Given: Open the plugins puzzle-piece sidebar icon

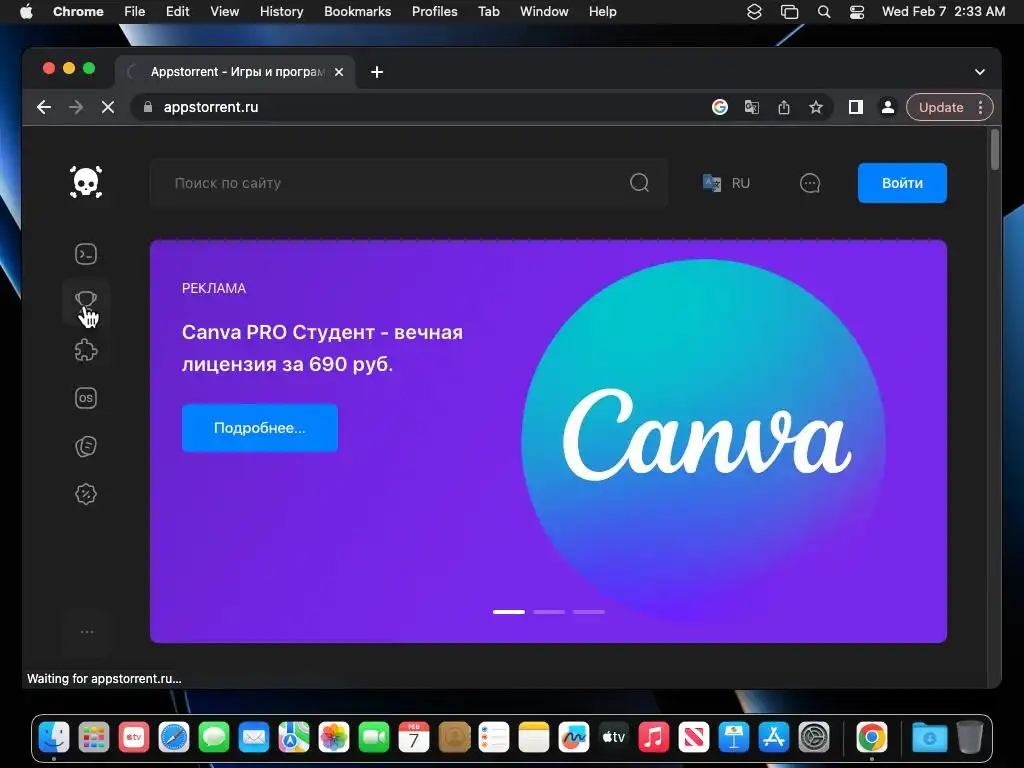Looking at the screenshot, I should (86, 350).
